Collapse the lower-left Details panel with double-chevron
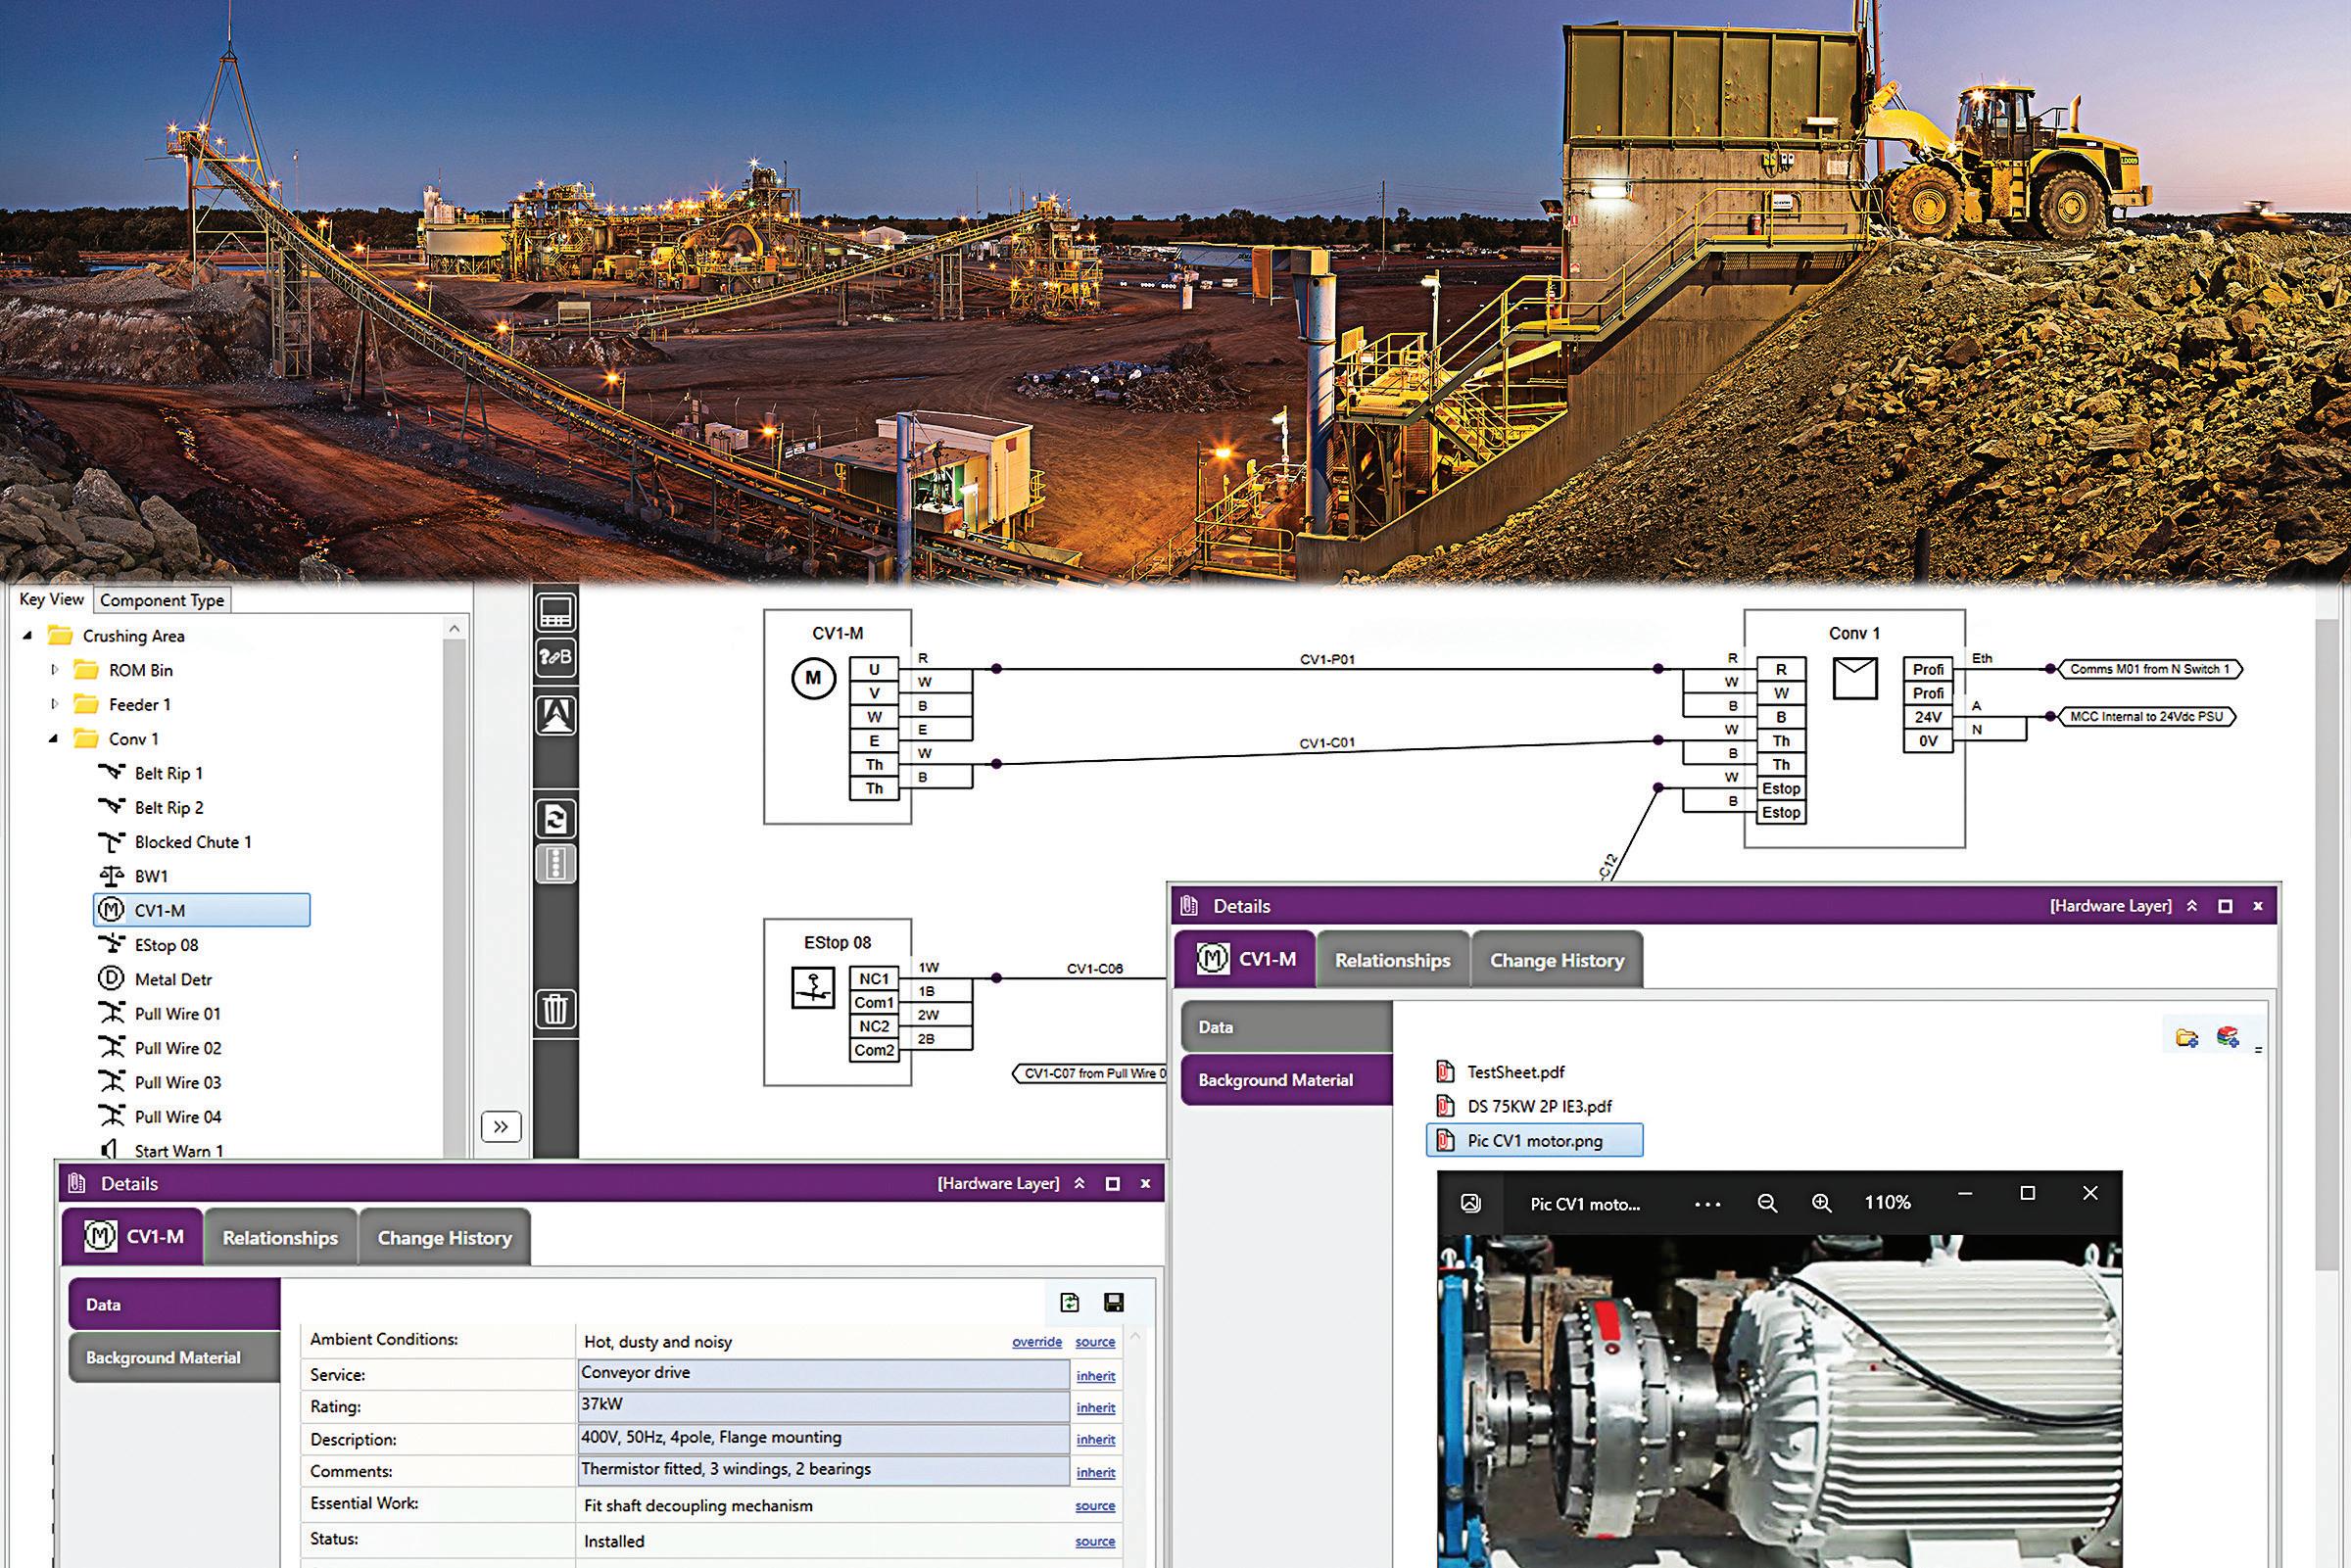Screen dimensions: 2351x1568 coord(1079,1184)
